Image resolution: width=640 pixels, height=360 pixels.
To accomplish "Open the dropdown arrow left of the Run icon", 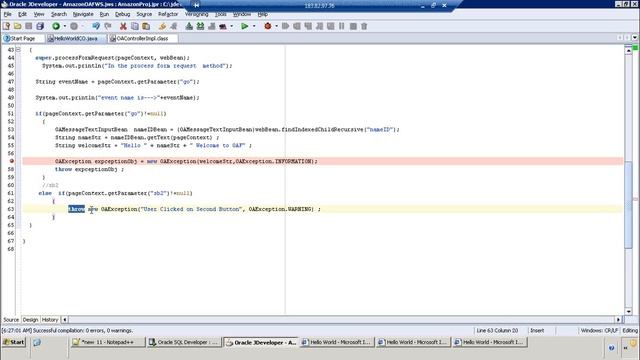I will (x=232, y=26).
